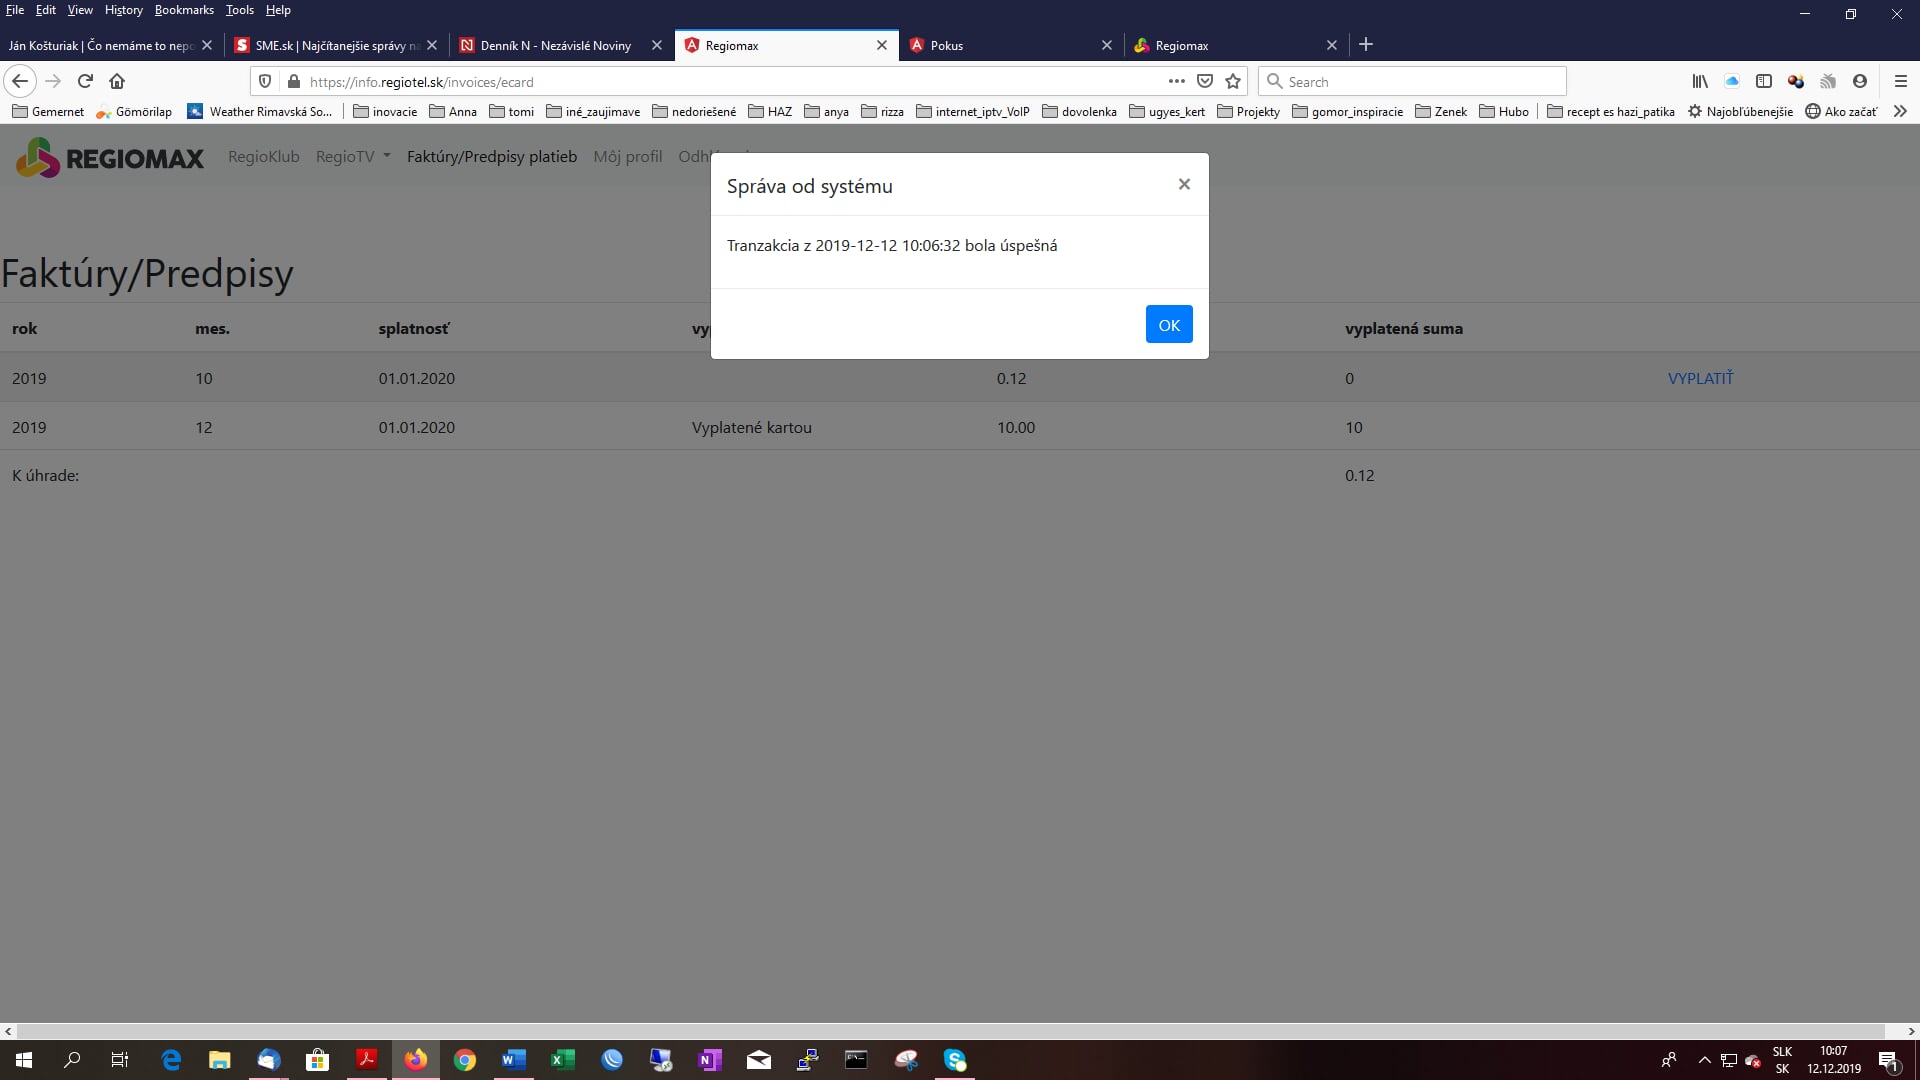
Task: Open Skype from taskbar
Action: point(955,1060)
